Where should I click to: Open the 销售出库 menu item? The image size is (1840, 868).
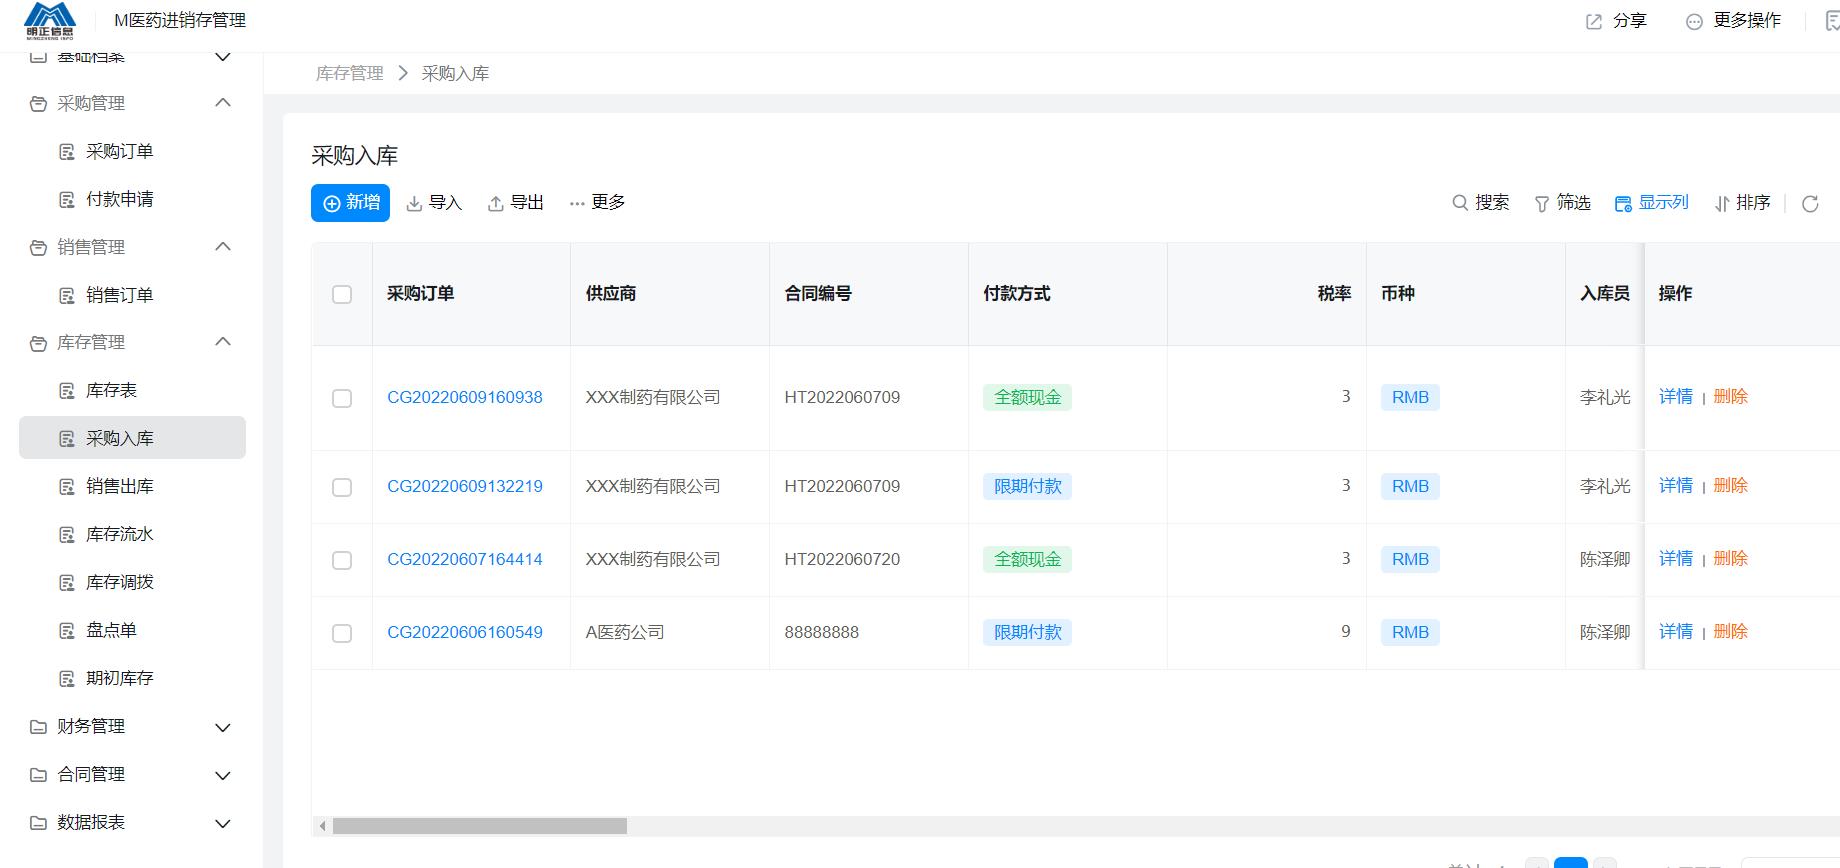pos(132,486)
